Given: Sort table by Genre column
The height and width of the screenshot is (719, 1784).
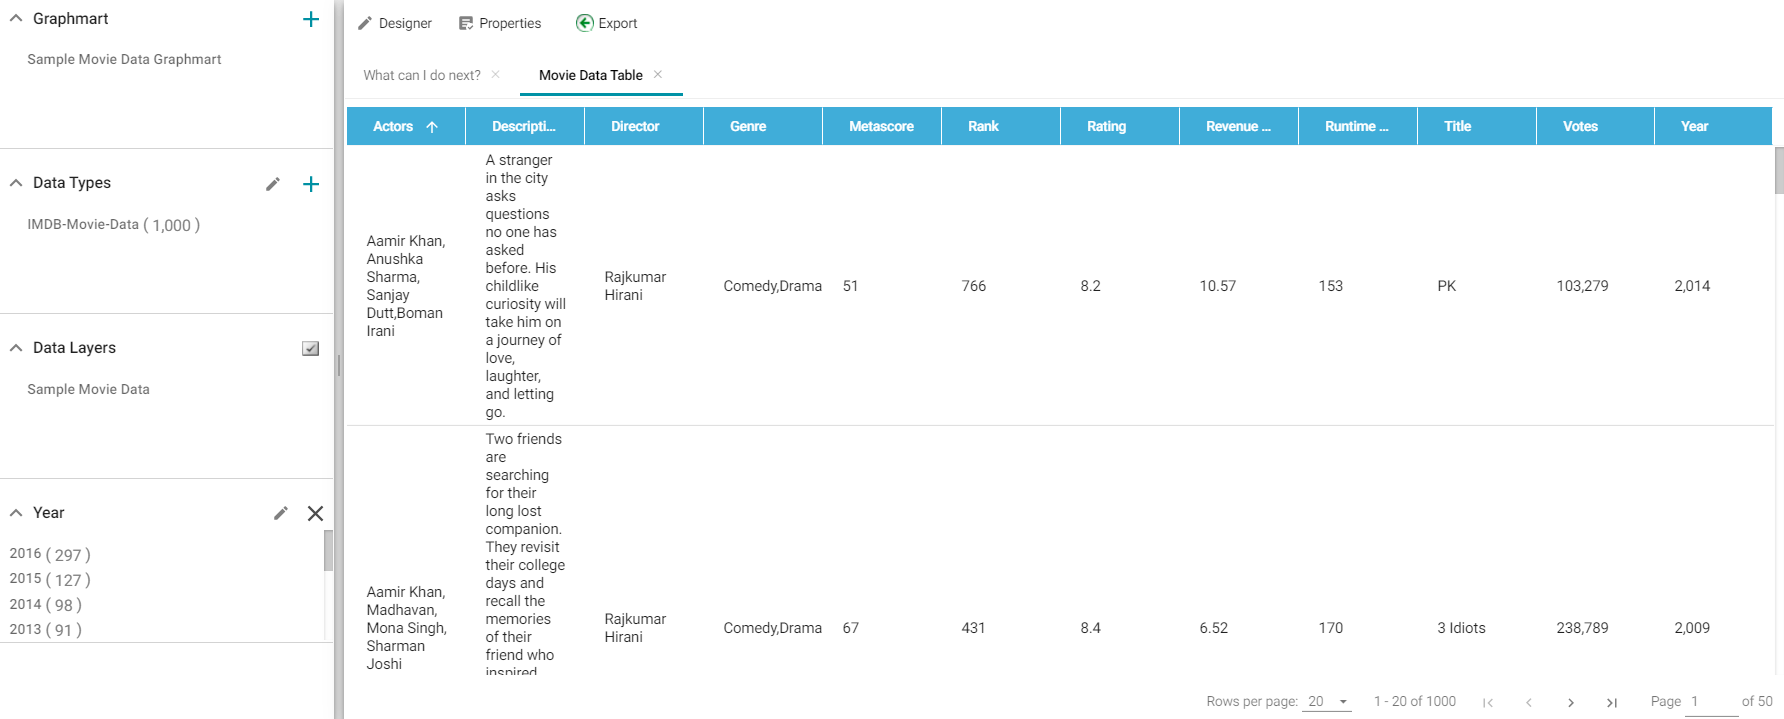Looking at the screenshot, I should (x=762, y=126).
